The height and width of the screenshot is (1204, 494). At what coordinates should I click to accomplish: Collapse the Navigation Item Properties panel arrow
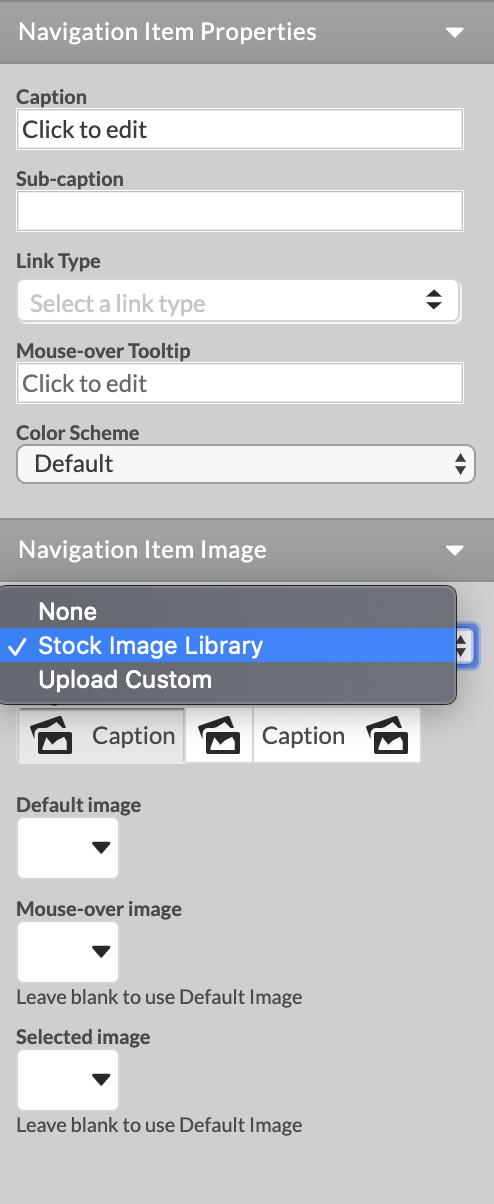pyautogui.click(x=455, y=32)
